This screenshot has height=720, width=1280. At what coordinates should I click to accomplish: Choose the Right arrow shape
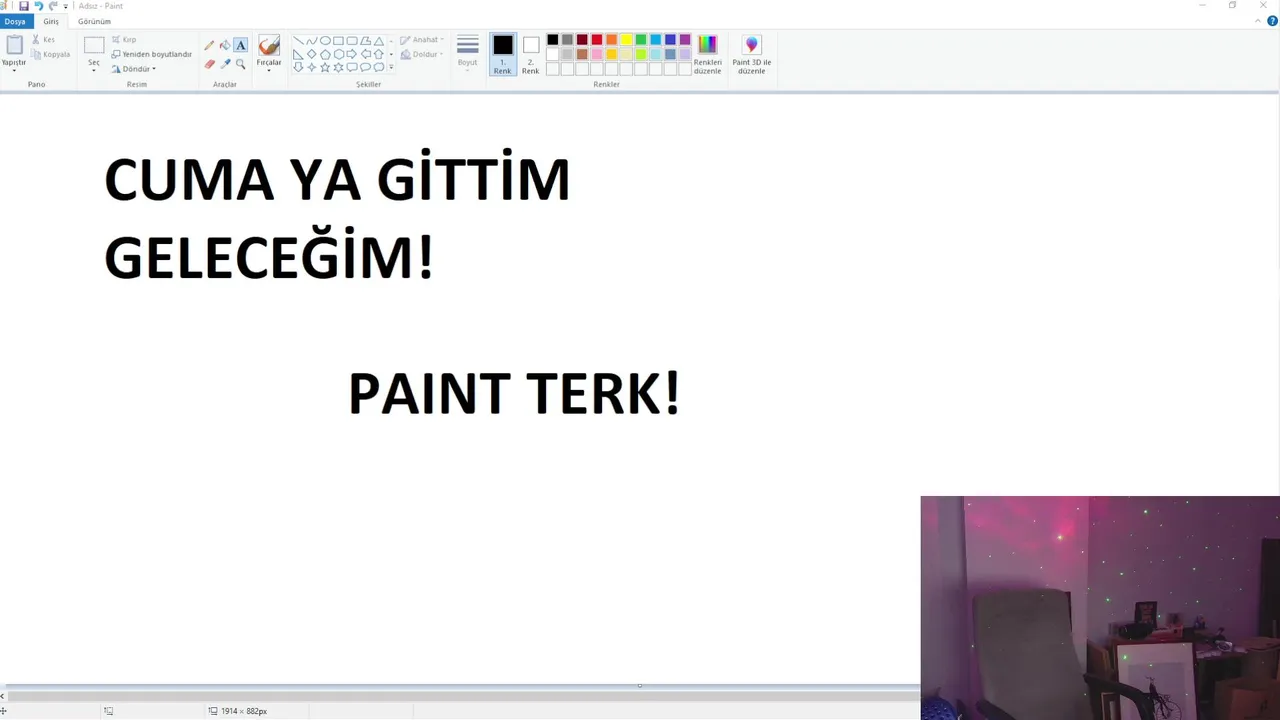tap(352, 54)
